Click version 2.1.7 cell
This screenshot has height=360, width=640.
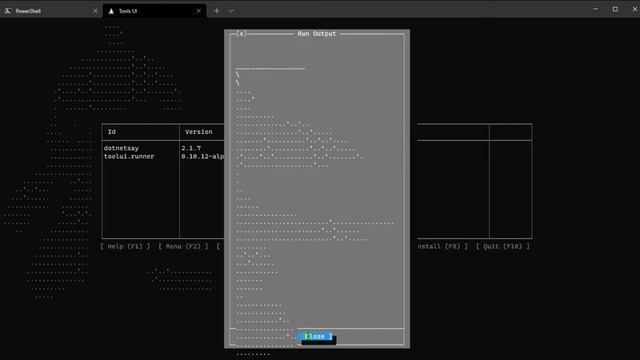[191, 148]
